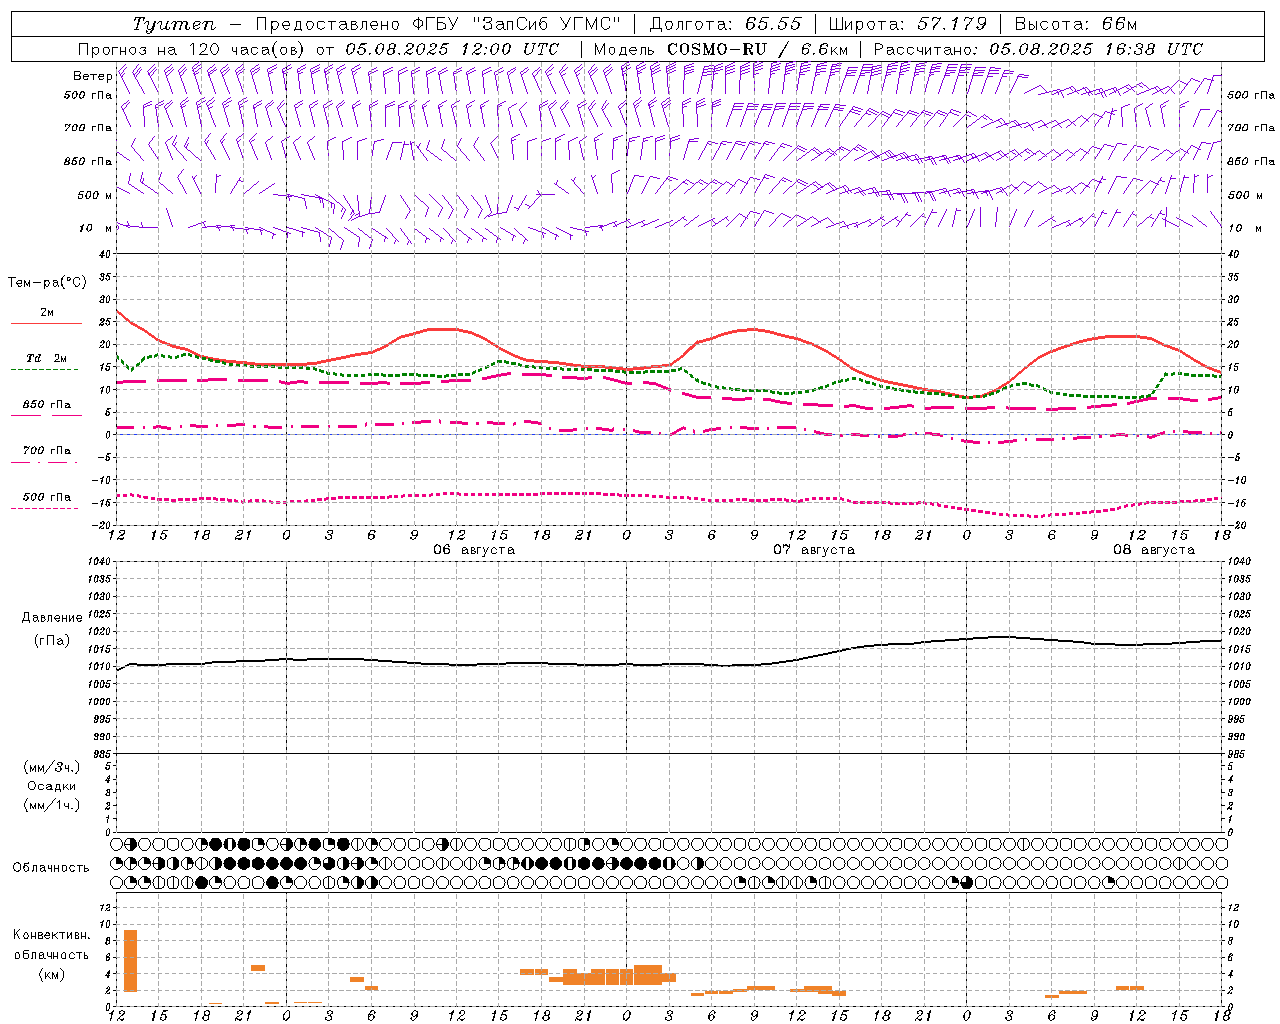The height and width of the screenshot is (1024, 1280).
Task: Click the "Долгота: 65.55" header field
Action: 725,24
